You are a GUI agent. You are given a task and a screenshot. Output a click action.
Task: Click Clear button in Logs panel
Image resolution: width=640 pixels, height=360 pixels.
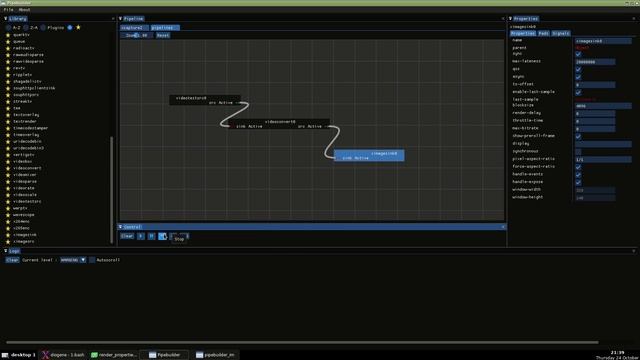[x=12, y=260]
